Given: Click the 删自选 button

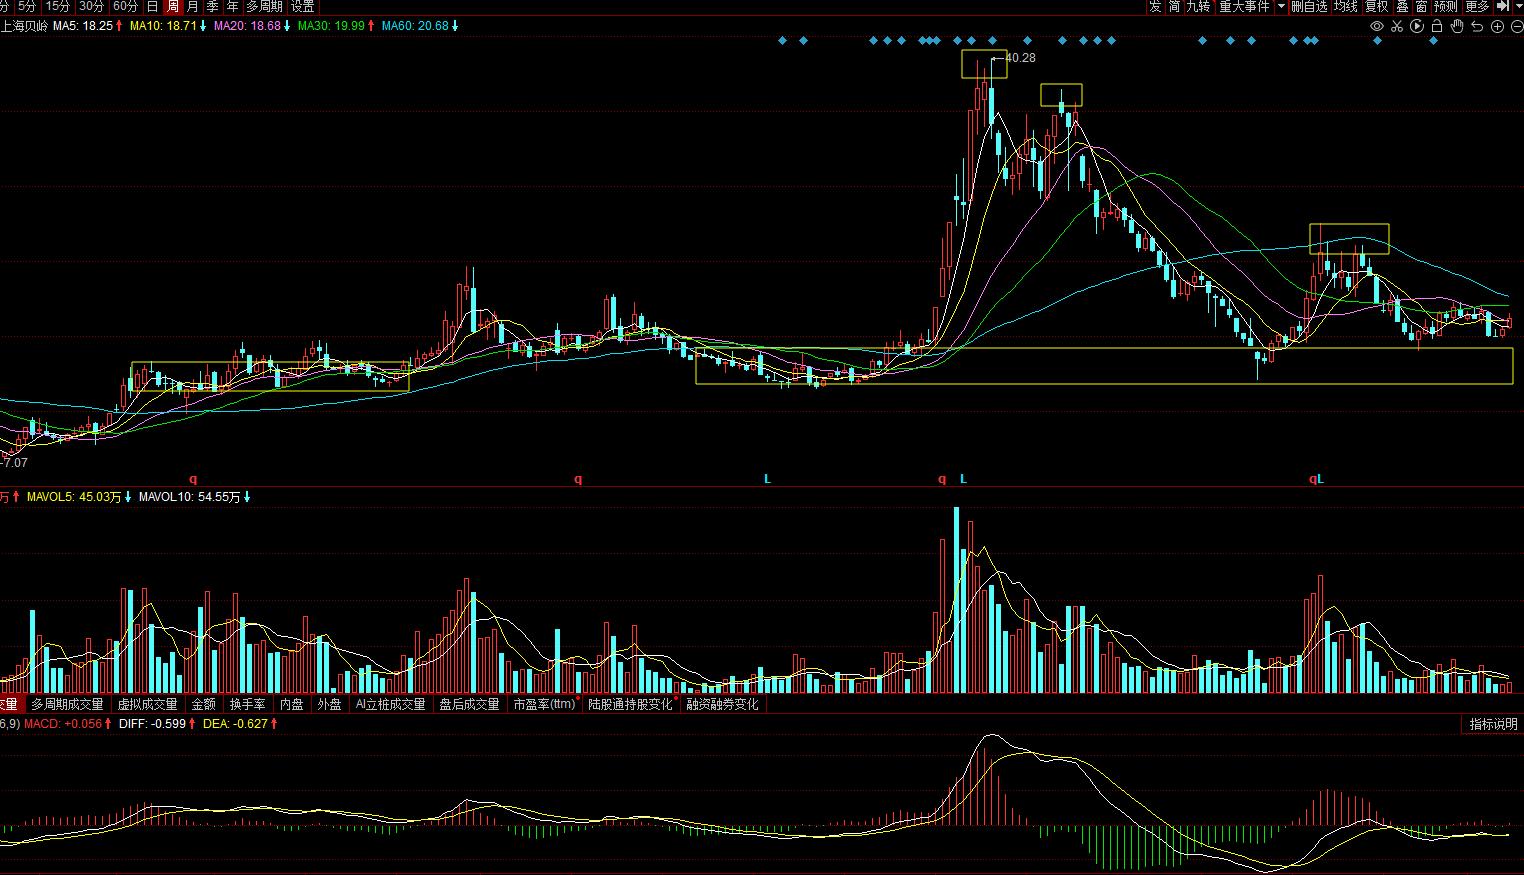Looking at the screenshot, I should pyautogui.click(x=1310, y=6).
